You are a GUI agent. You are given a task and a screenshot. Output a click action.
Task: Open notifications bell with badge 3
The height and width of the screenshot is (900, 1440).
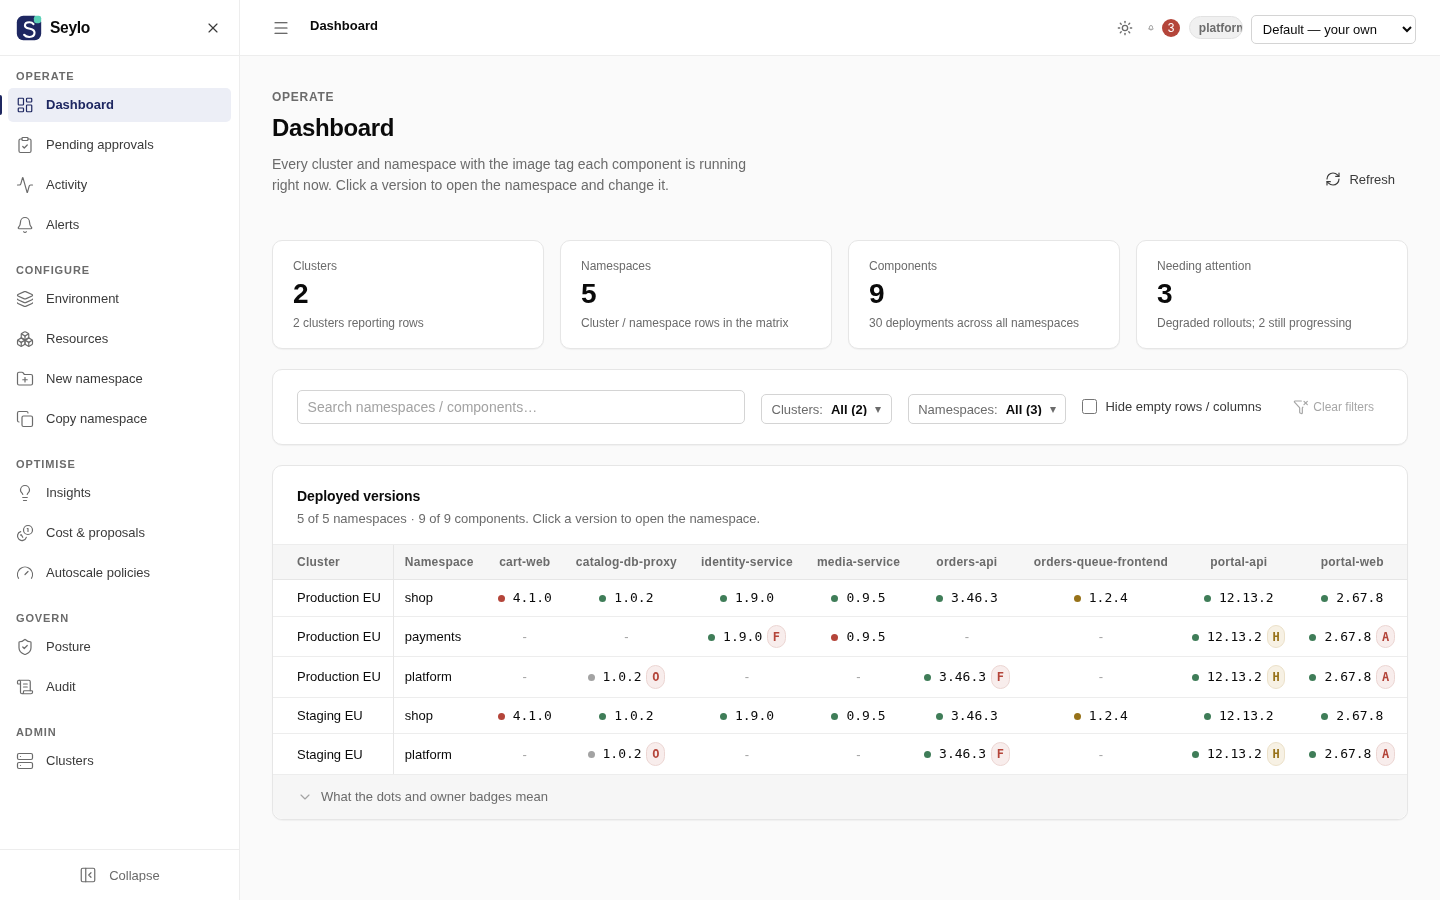pyautogui.click(x=1163, y=28)
